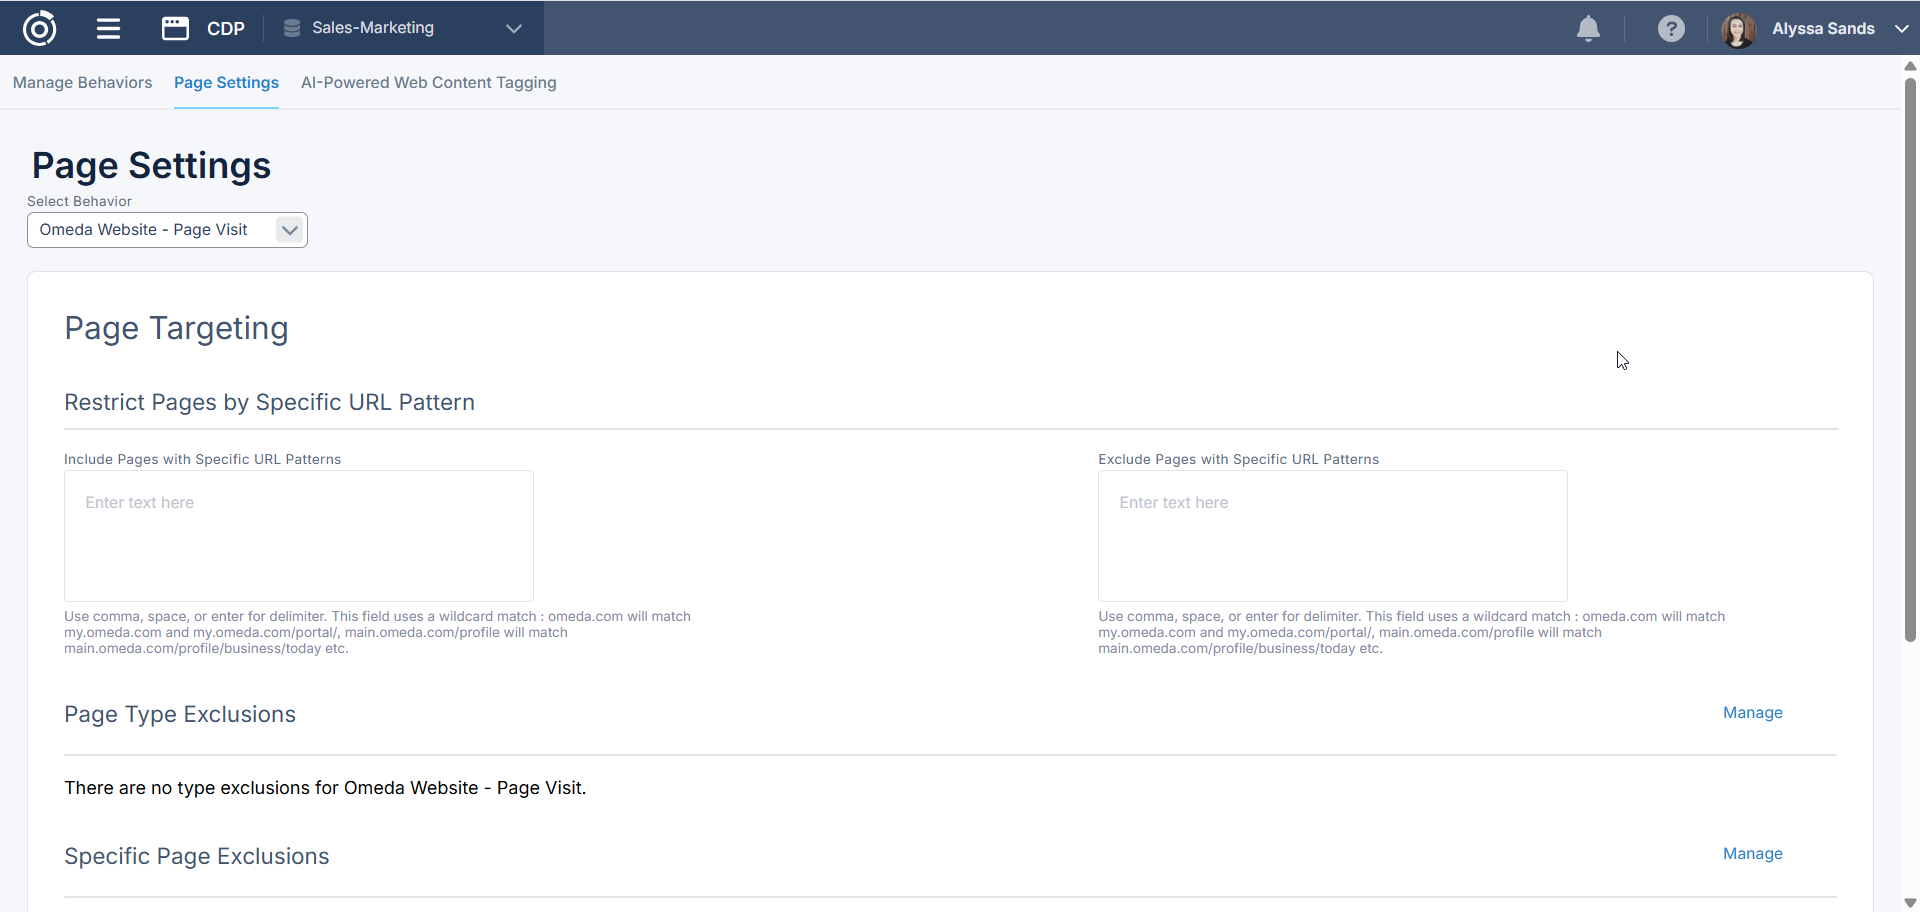Go to AI-Powered Web Content Tagging tab
Image resolution: width=1920 pixels, height=912 pixels.
[x=428, y=83]
